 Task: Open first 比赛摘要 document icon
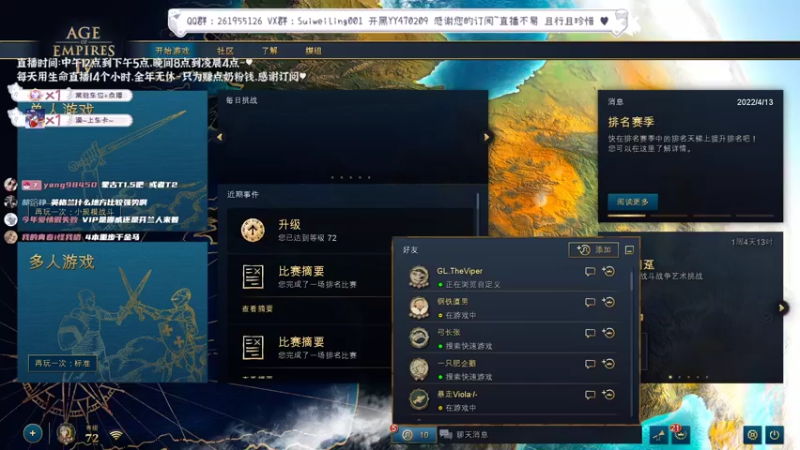[253, 277]
